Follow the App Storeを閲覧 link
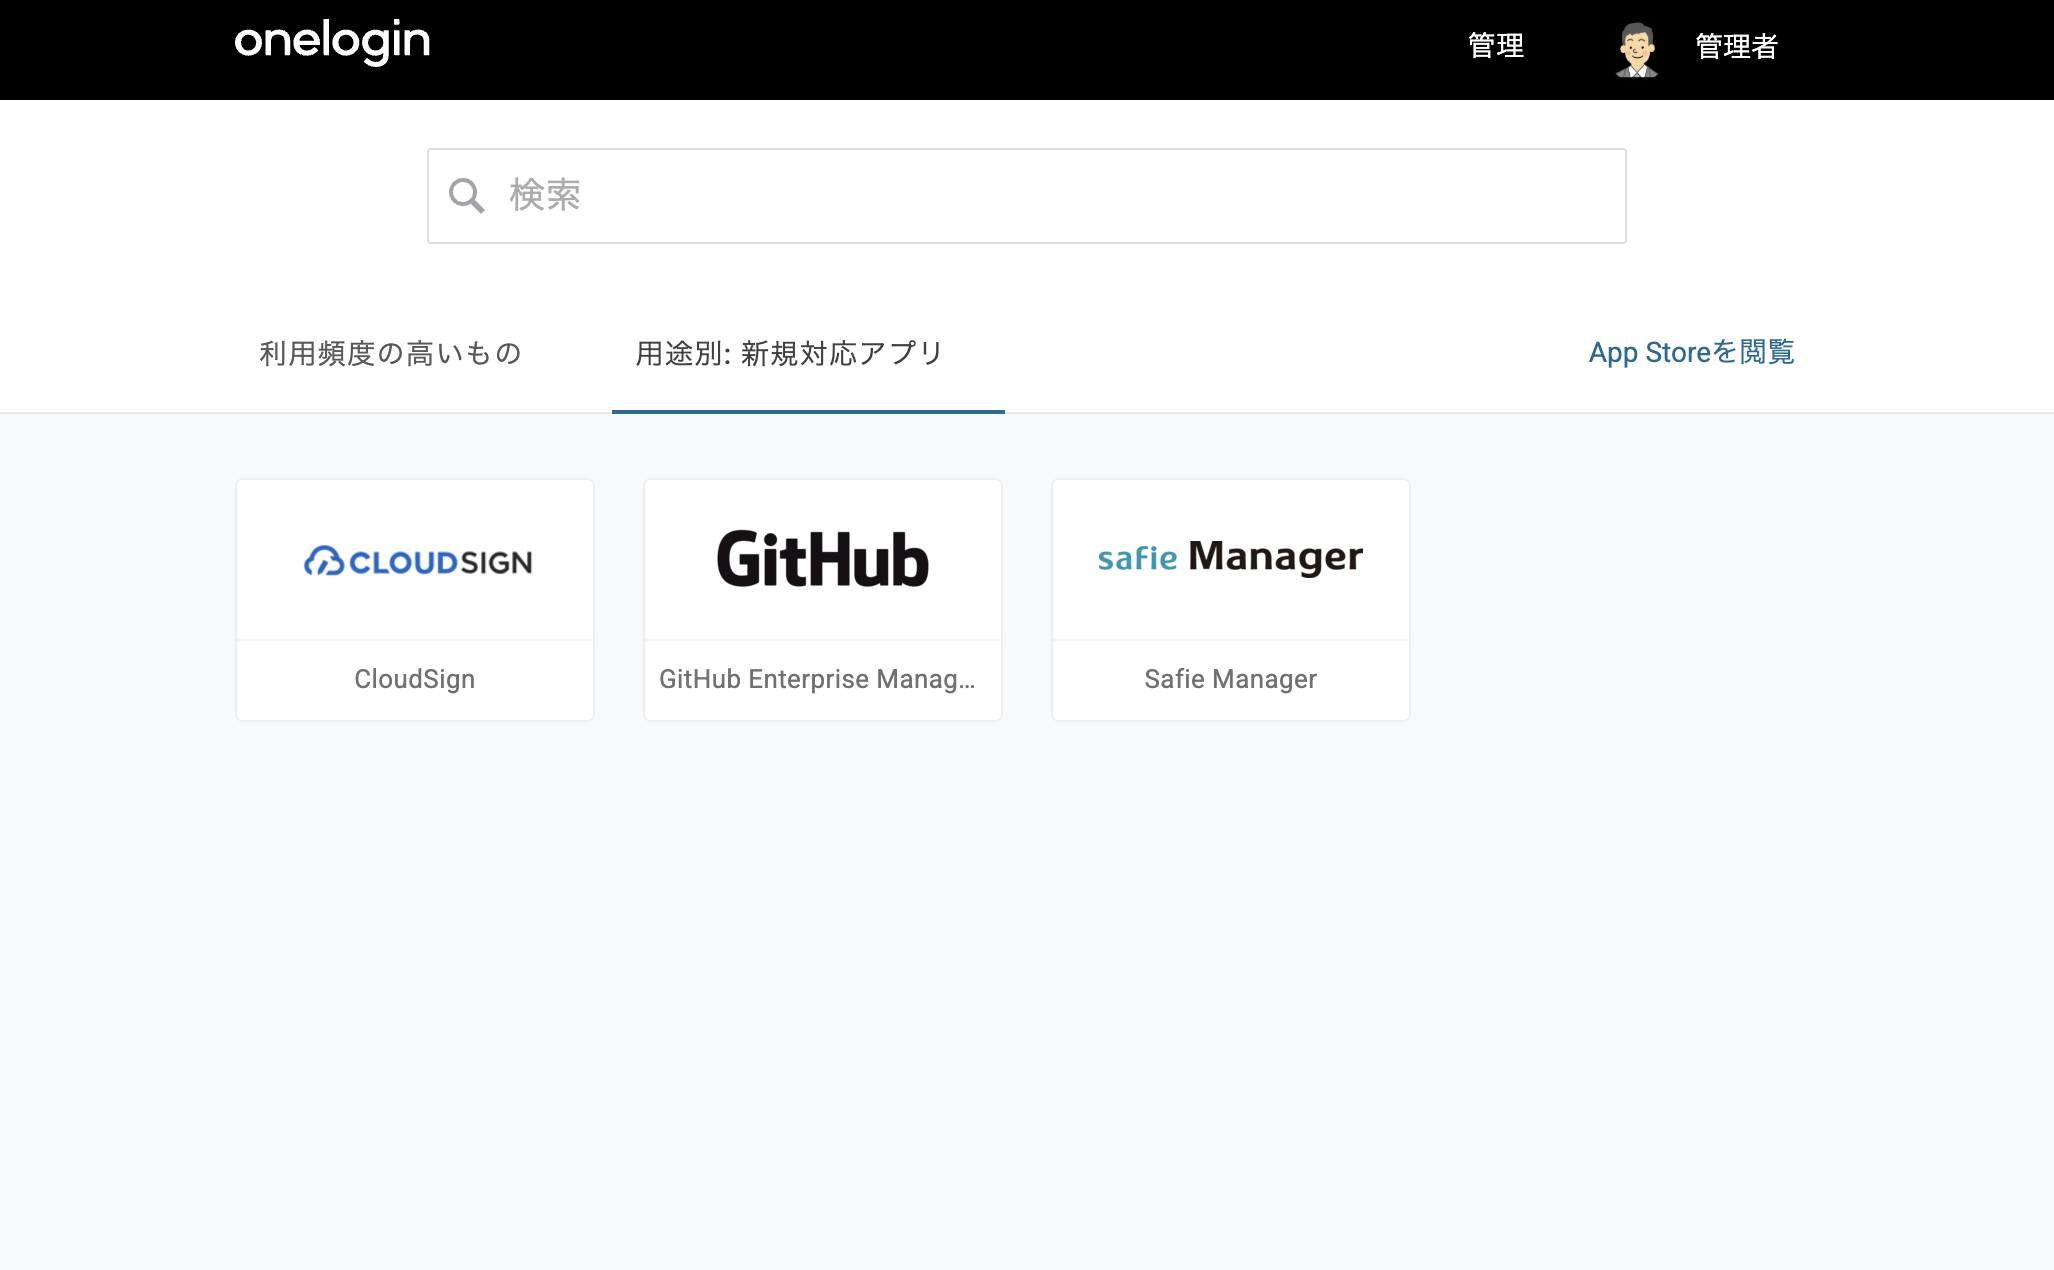 pos(1691,352)
